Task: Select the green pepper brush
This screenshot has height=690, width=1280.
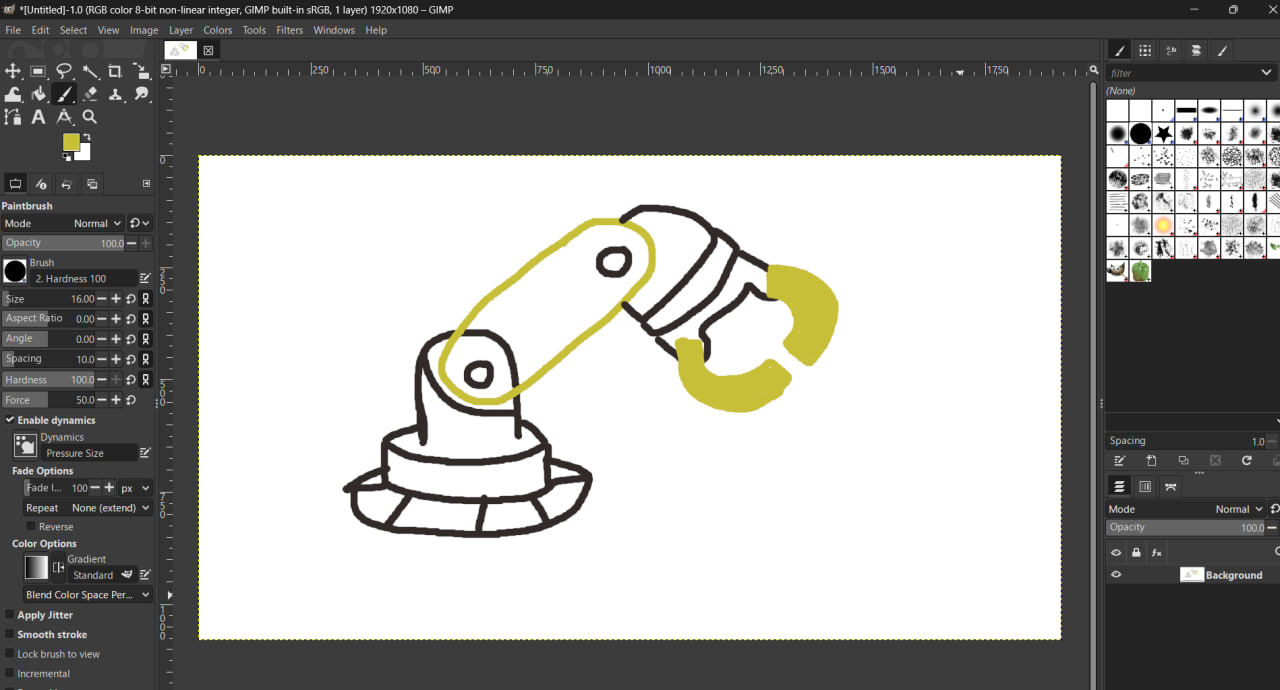Action: pyautogui.click(x=1140, y=271)
